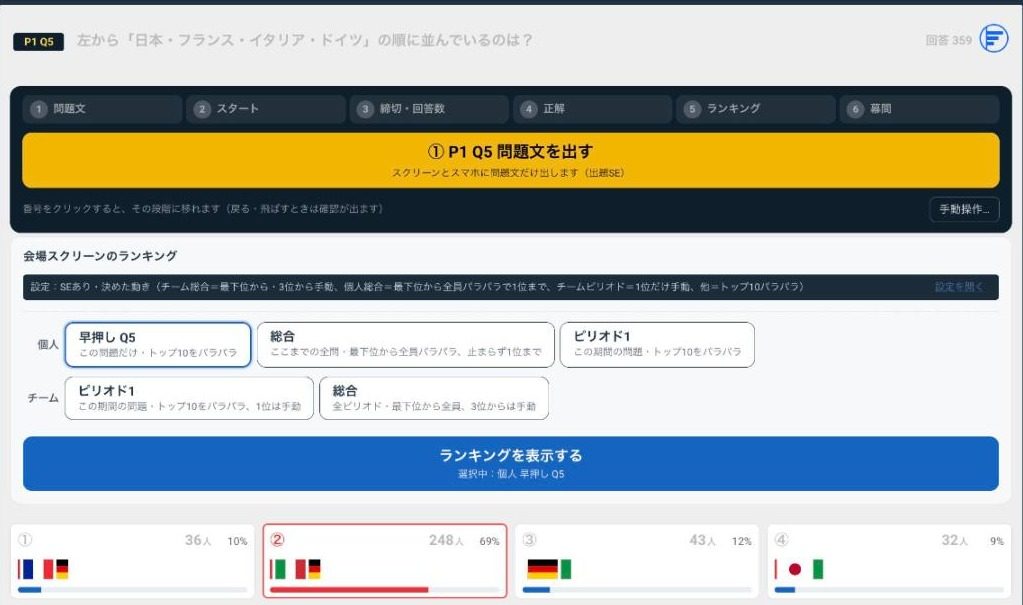The width and height of the screenshot is (1023, 605).
Task: Open correct answer card ② with 248人
Action: (385, 561)
